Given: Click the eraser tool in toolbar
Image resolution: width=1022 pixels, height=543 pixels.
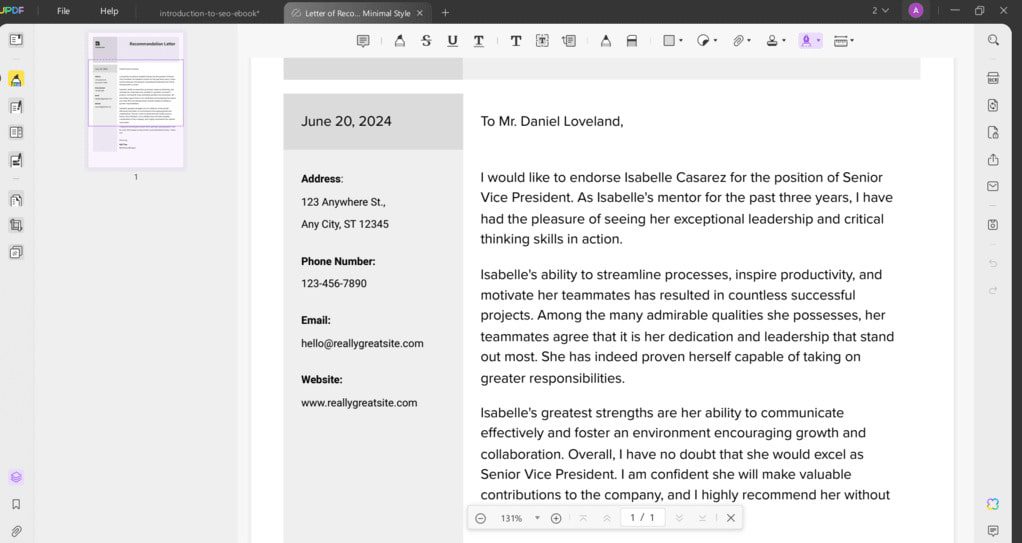Looking at the screenshot, I should click(x=632, y=41).
